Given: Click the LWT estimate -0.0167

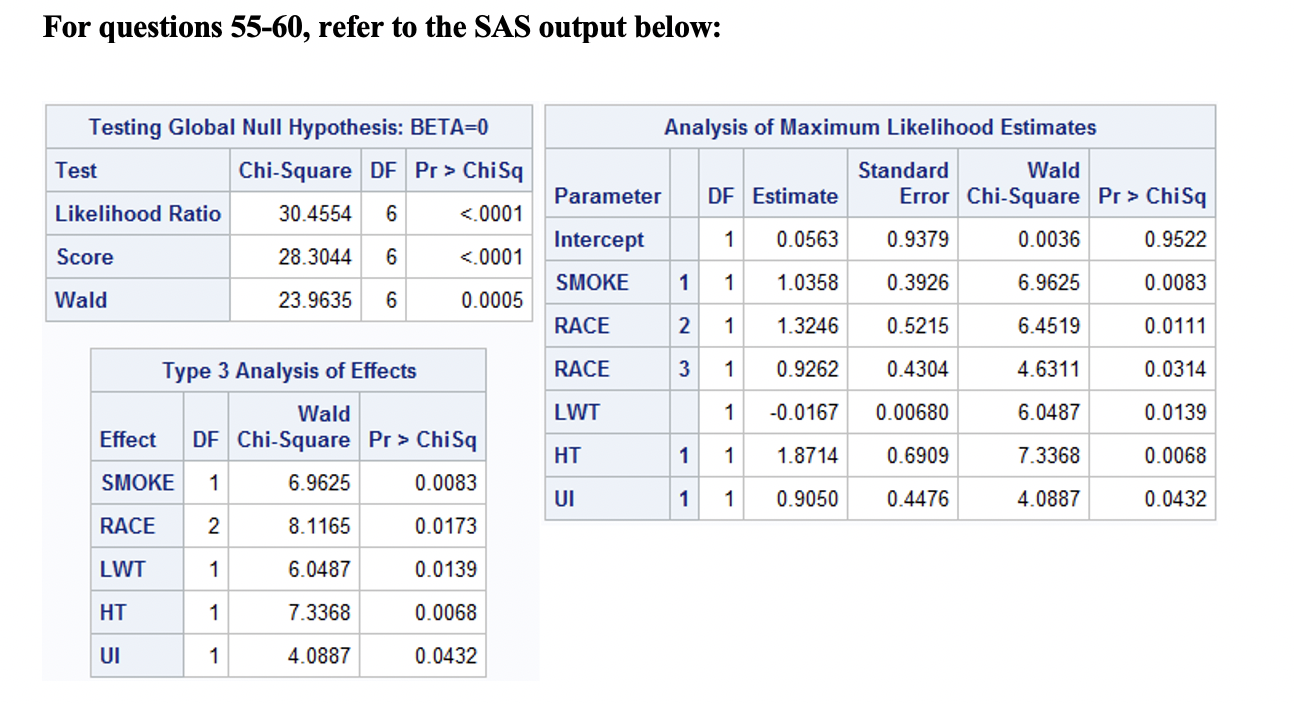Looking at the screenshot, I should [805, 412].
